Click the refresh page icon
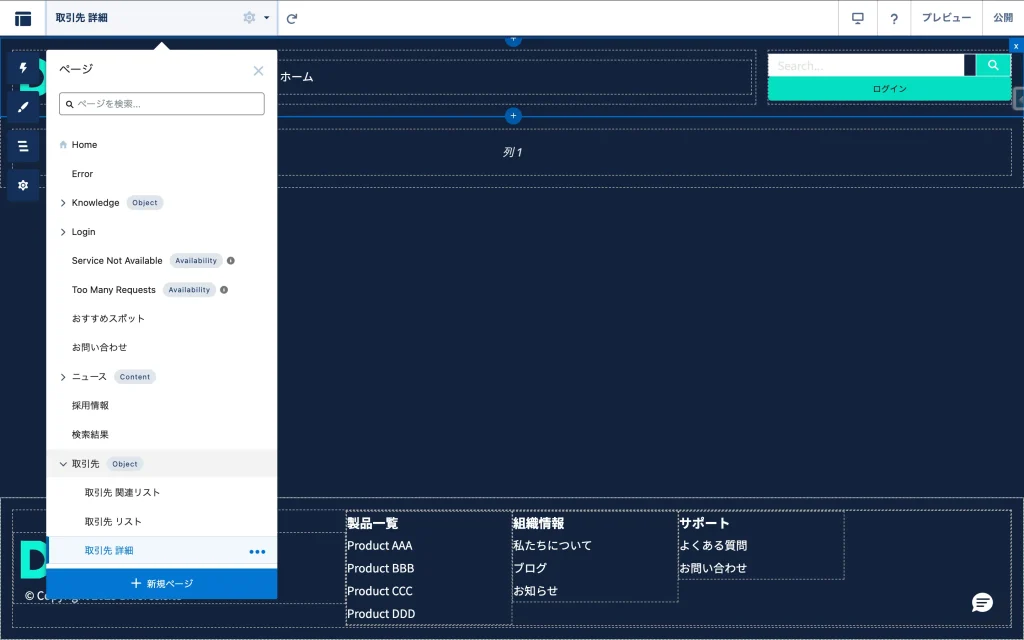The image size is (1024, 640). pos(292,18)
